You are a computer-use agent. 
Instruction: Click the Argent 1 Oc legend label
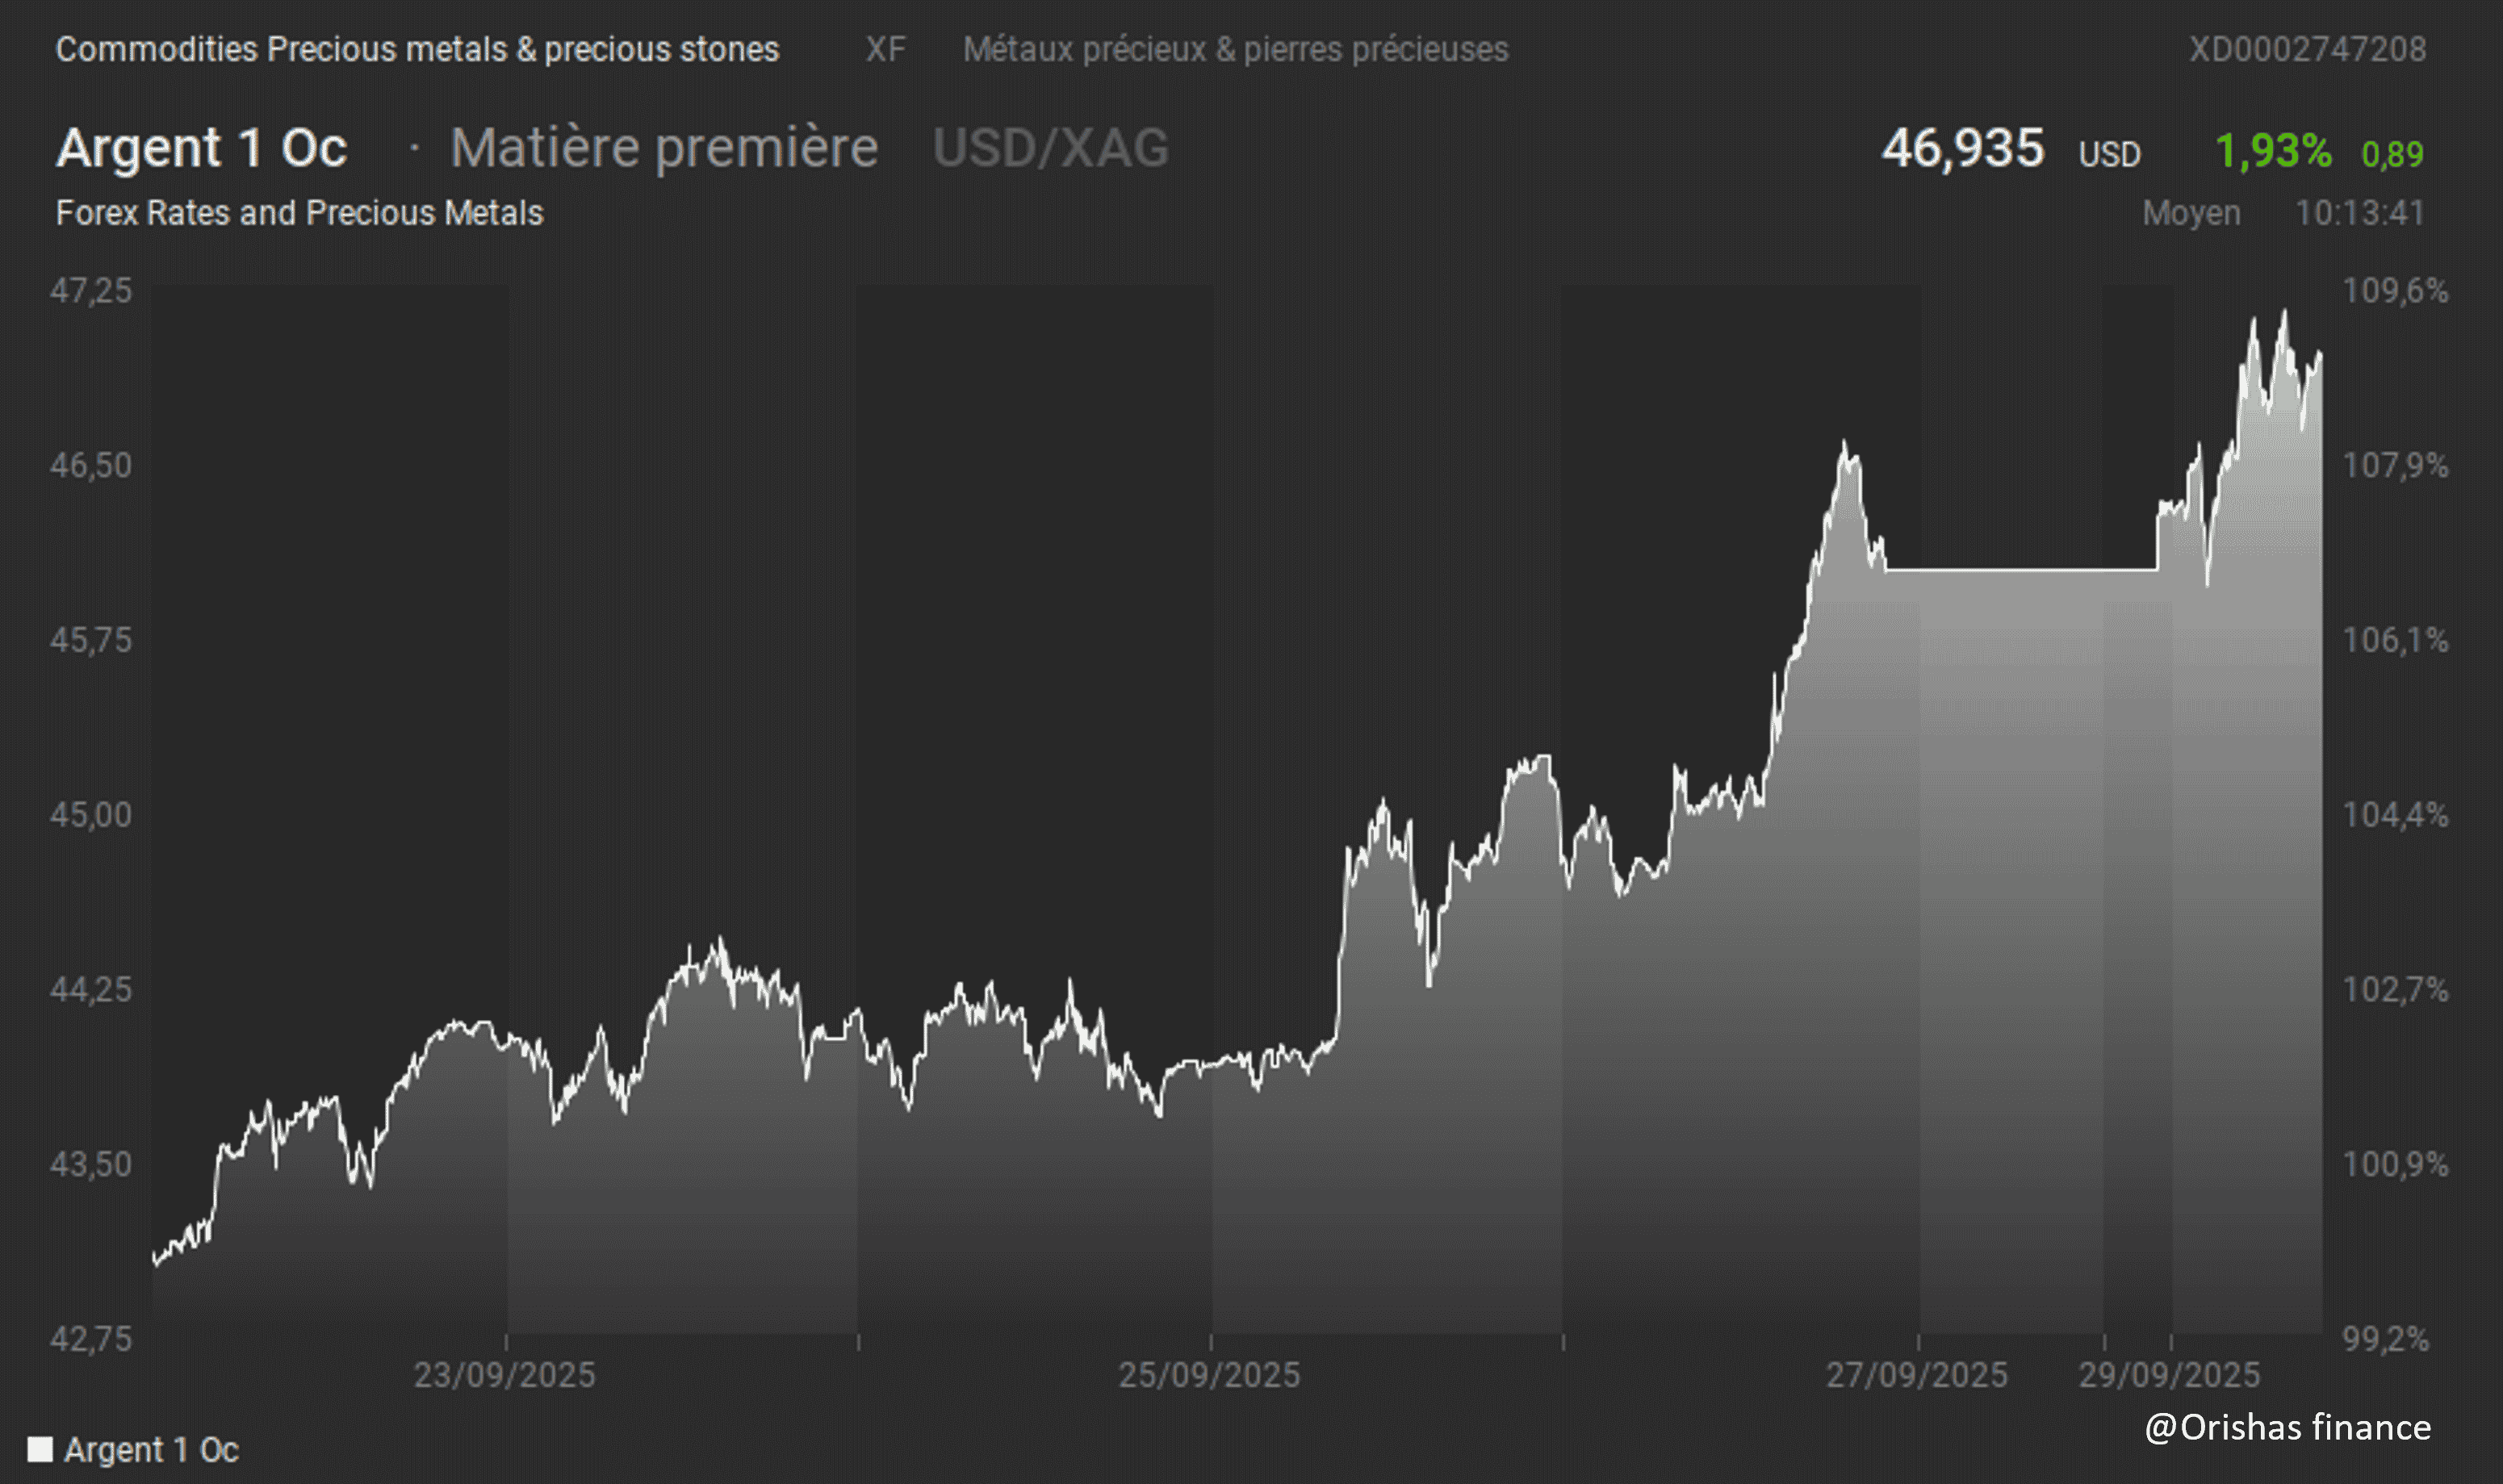click(151, 1449)
